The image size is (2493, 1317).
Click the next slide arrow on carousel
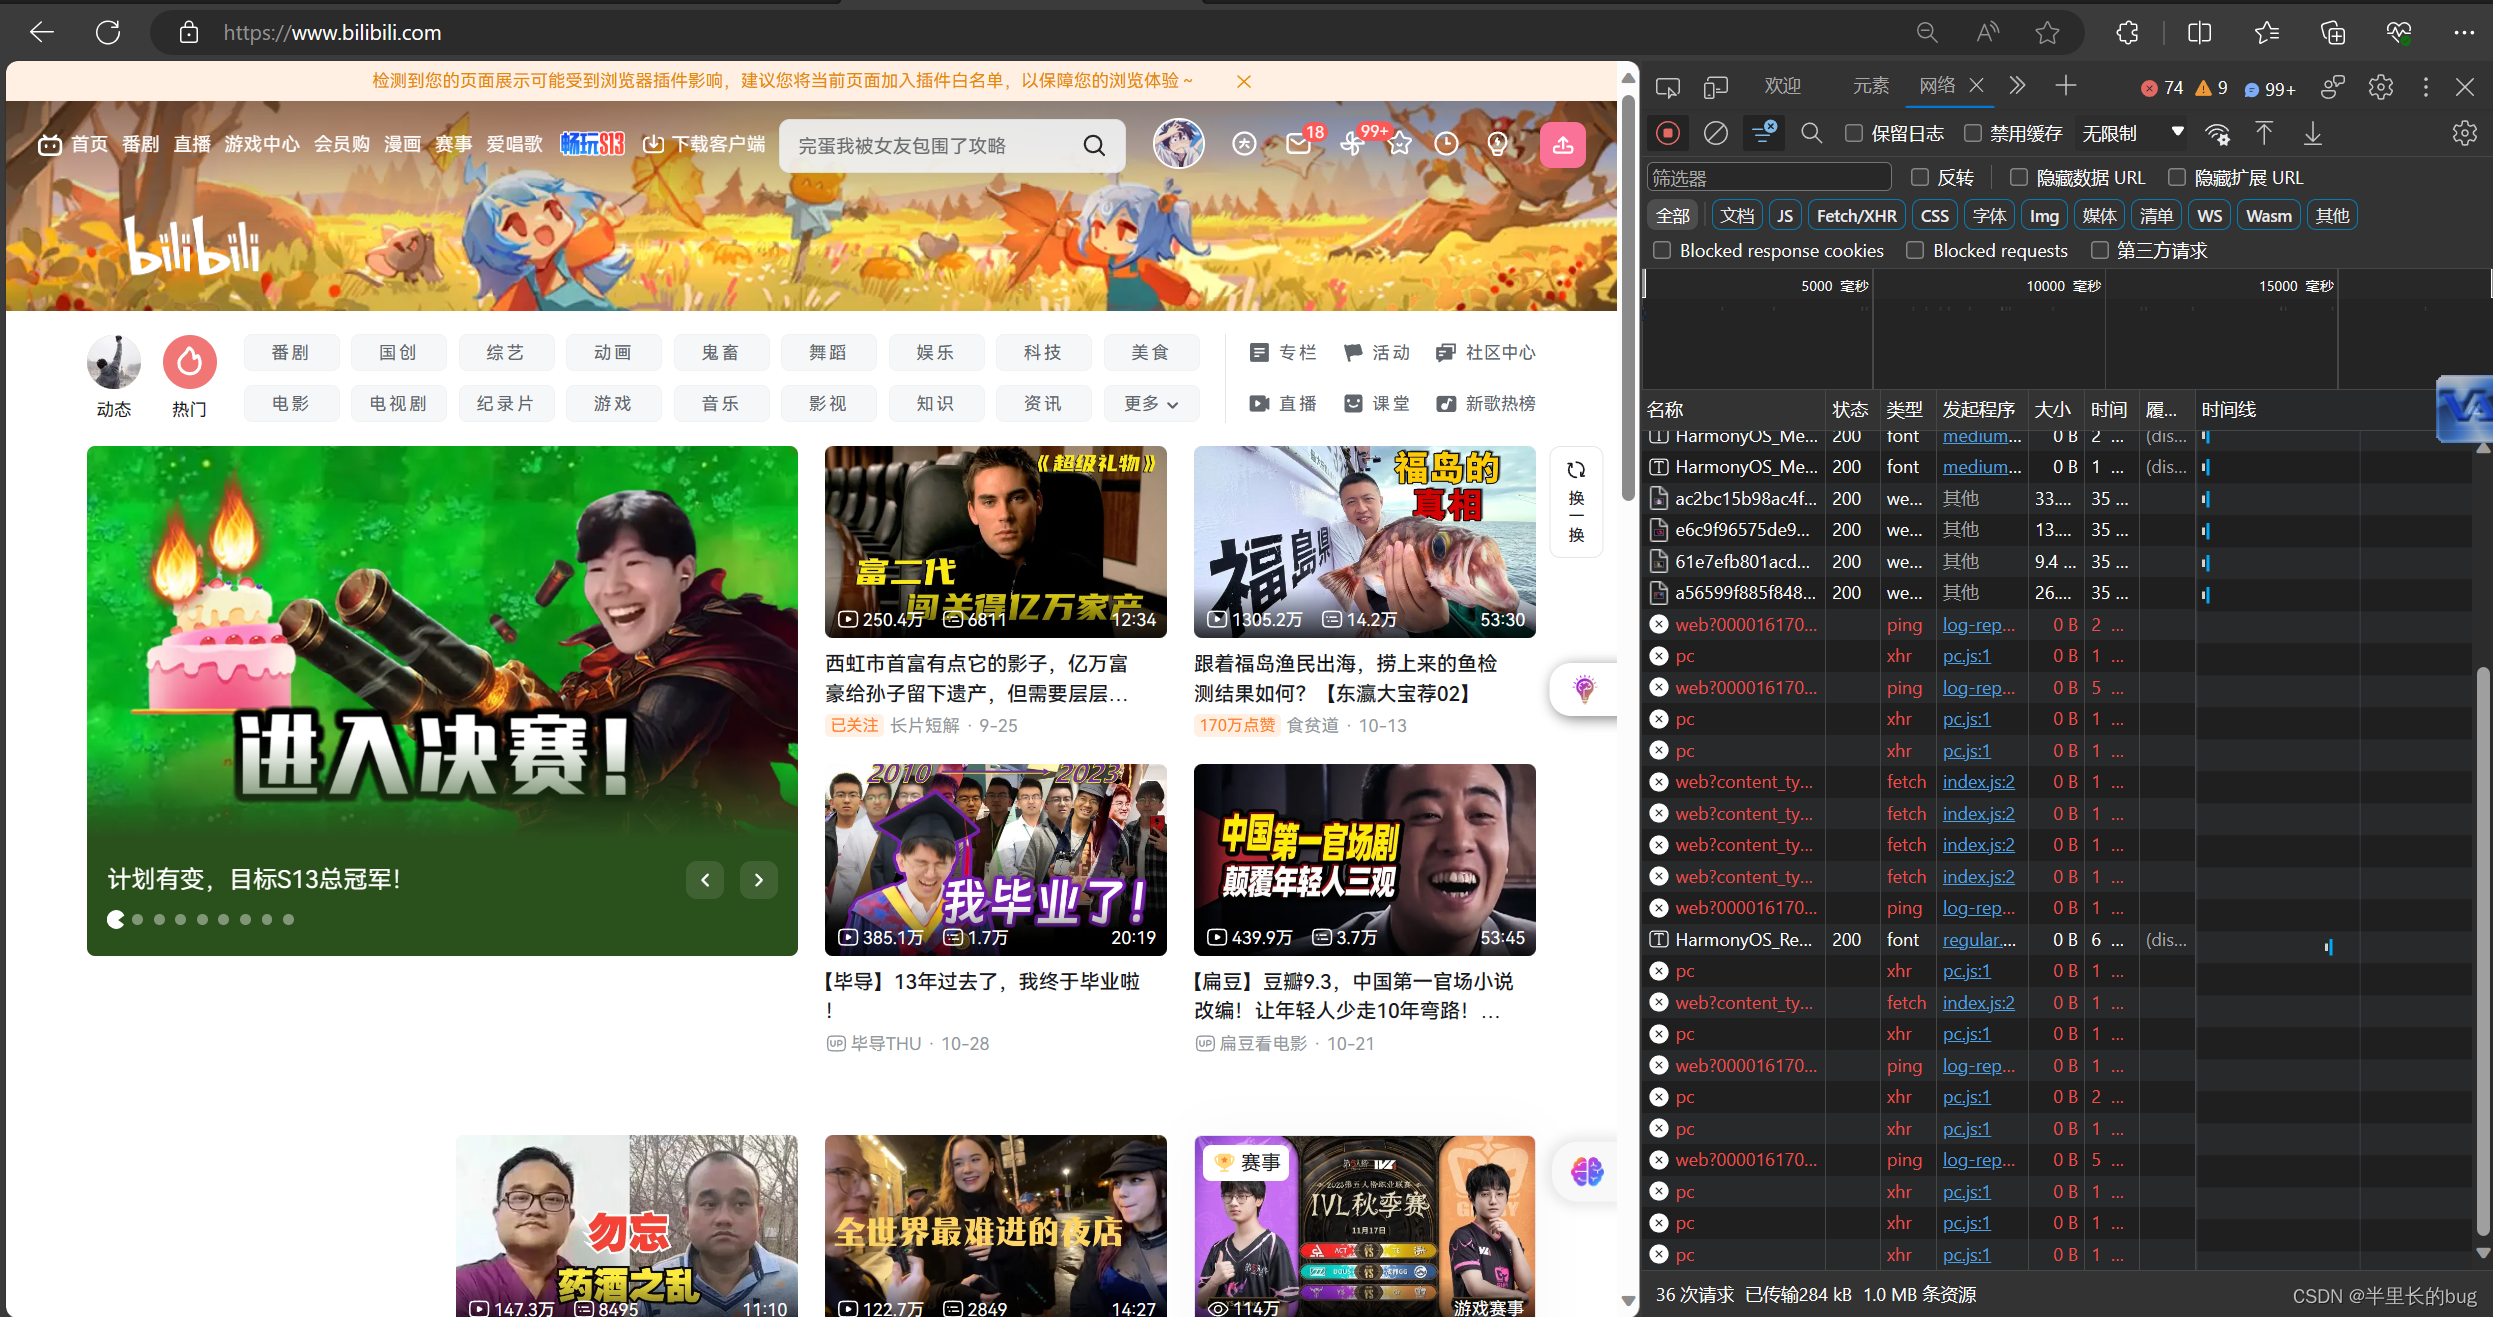coord(758,880)
